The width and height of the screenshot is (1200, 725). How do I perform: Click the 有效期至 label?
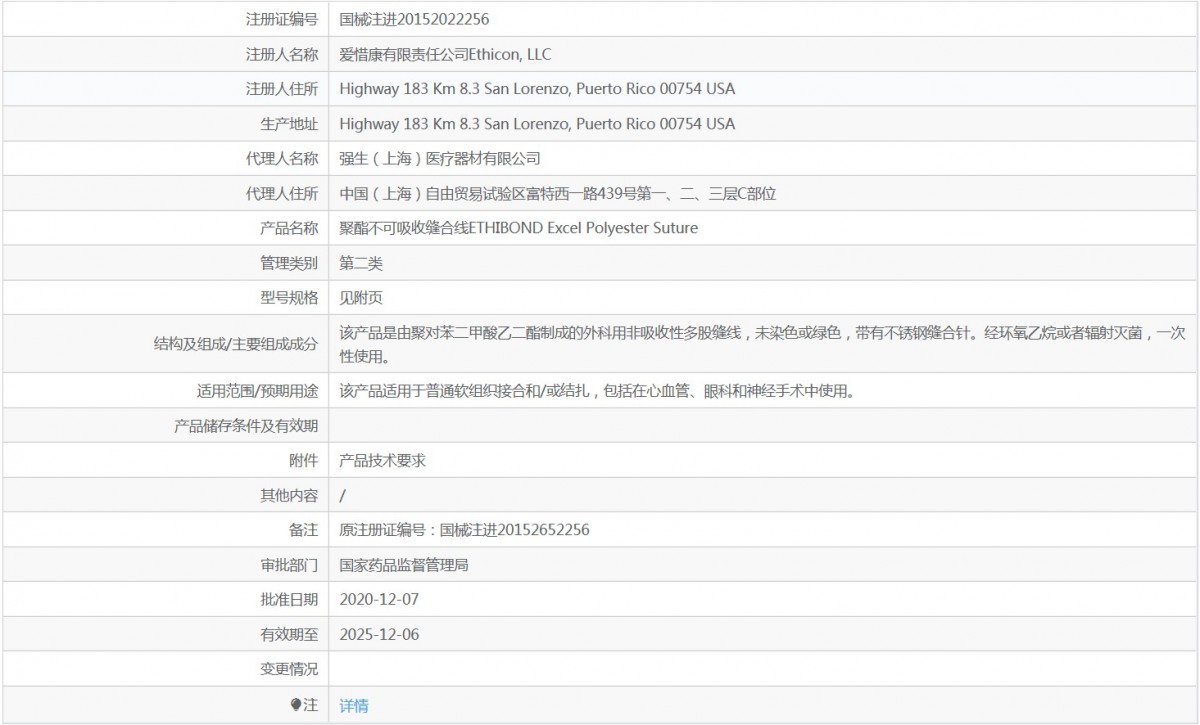[x=289, y=634]
